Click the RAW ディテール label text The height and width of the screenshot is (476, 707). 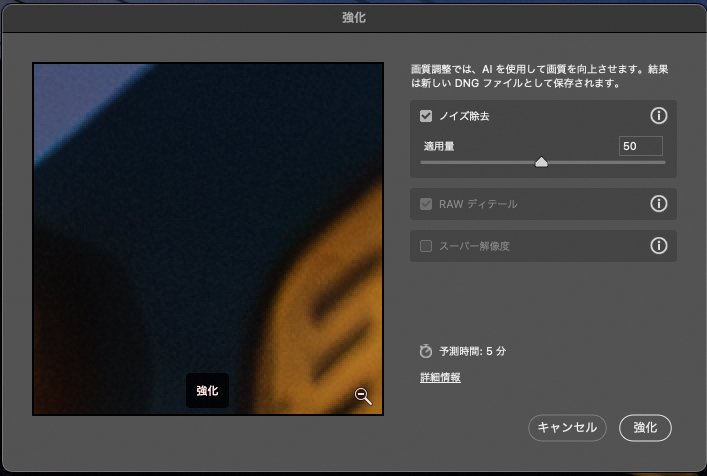click(478, 204)
